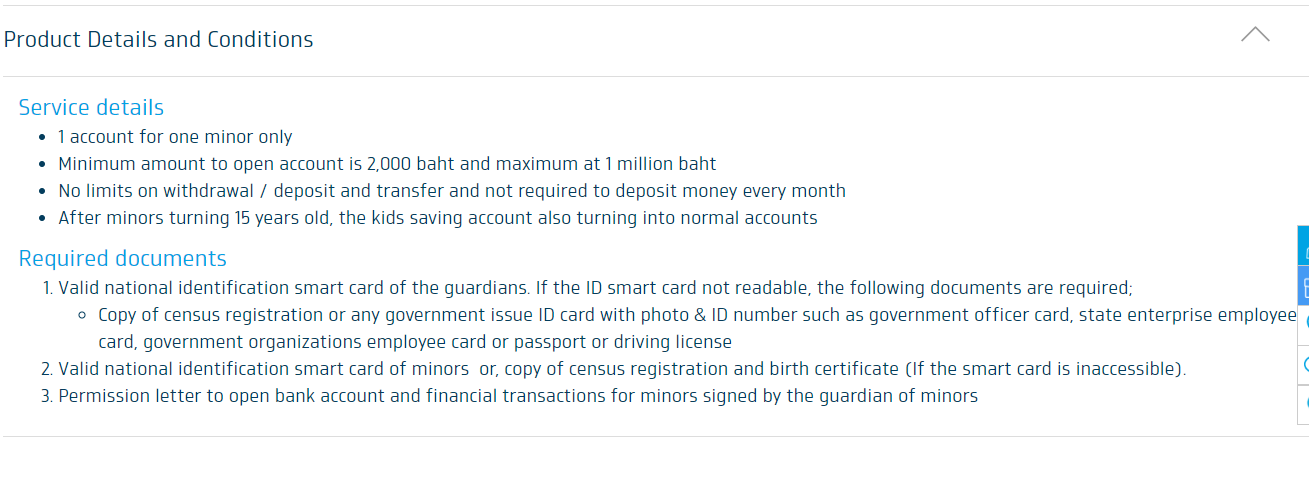Click the fourth white floating sidebar icon
The width and height of the screenshot is (1309, 479).
(x=1303, y=365)
